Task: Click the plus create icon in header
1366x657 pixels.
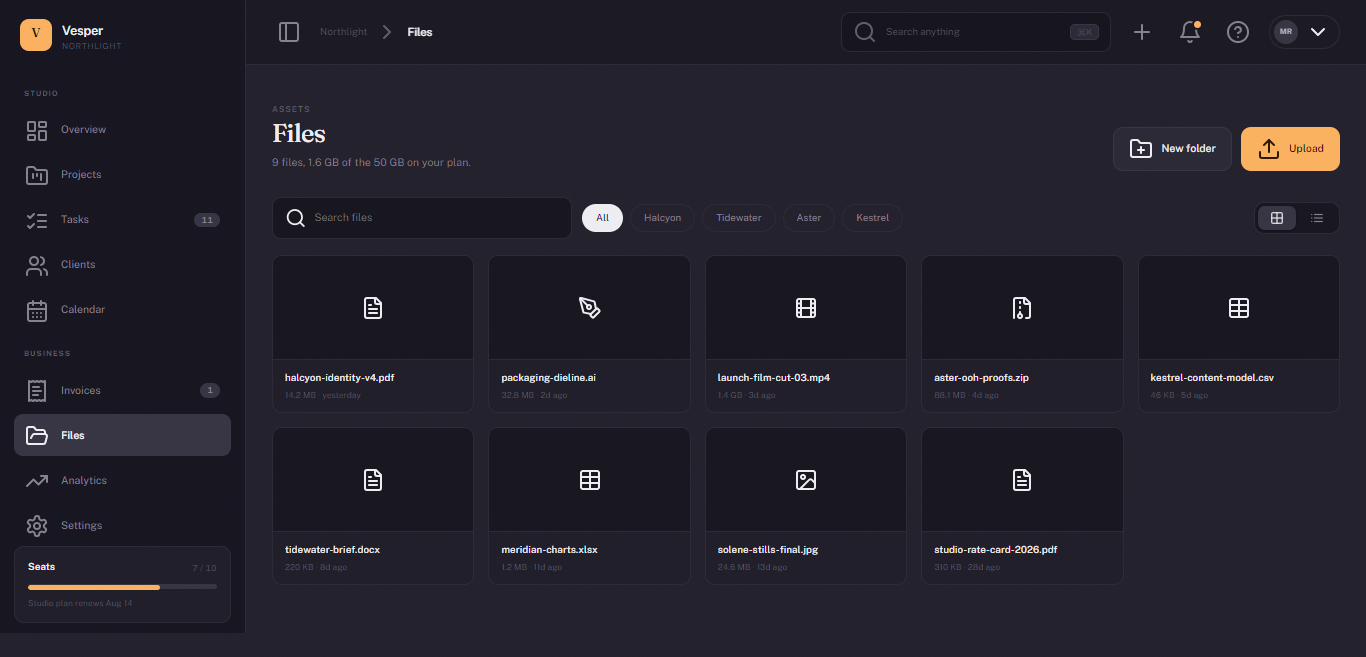Action: coord(1142,32)
